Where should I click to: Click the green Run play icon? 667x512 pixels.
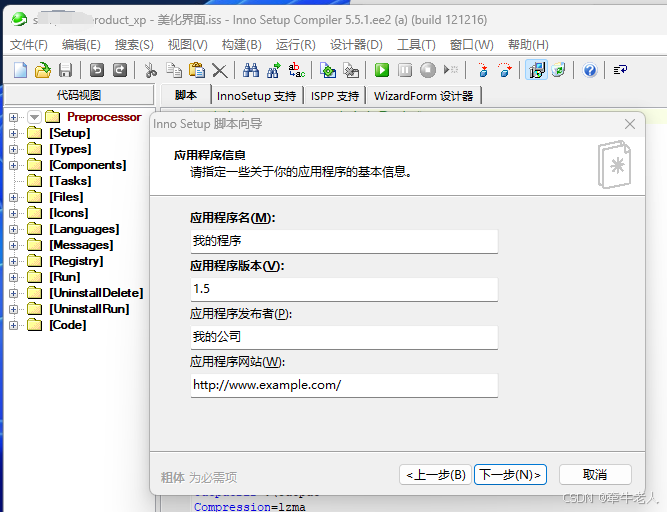tap(382, 70)
